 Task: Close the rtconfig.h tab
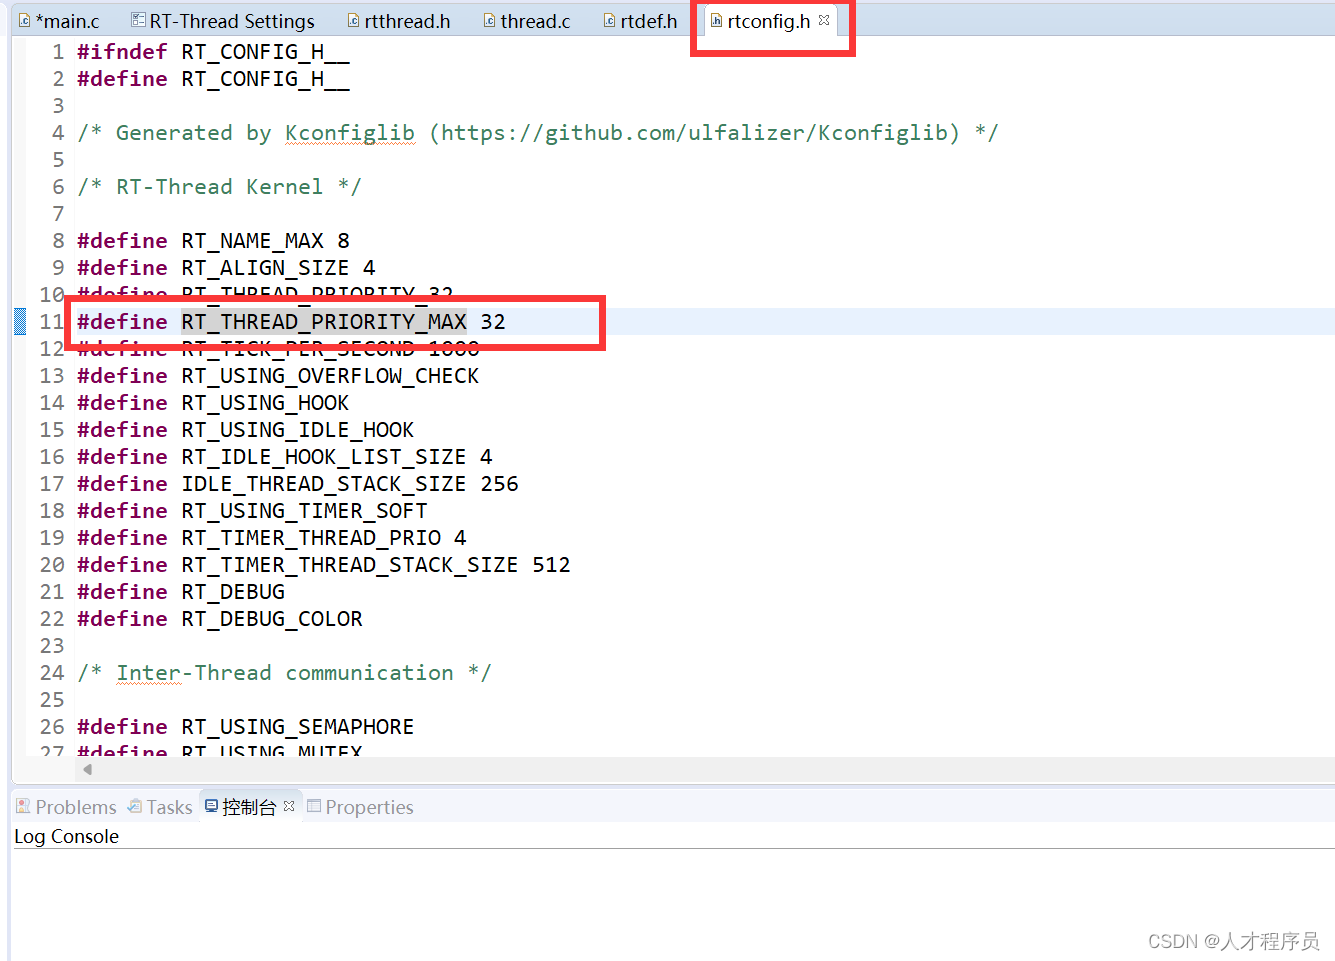click(x=824, y=20)
